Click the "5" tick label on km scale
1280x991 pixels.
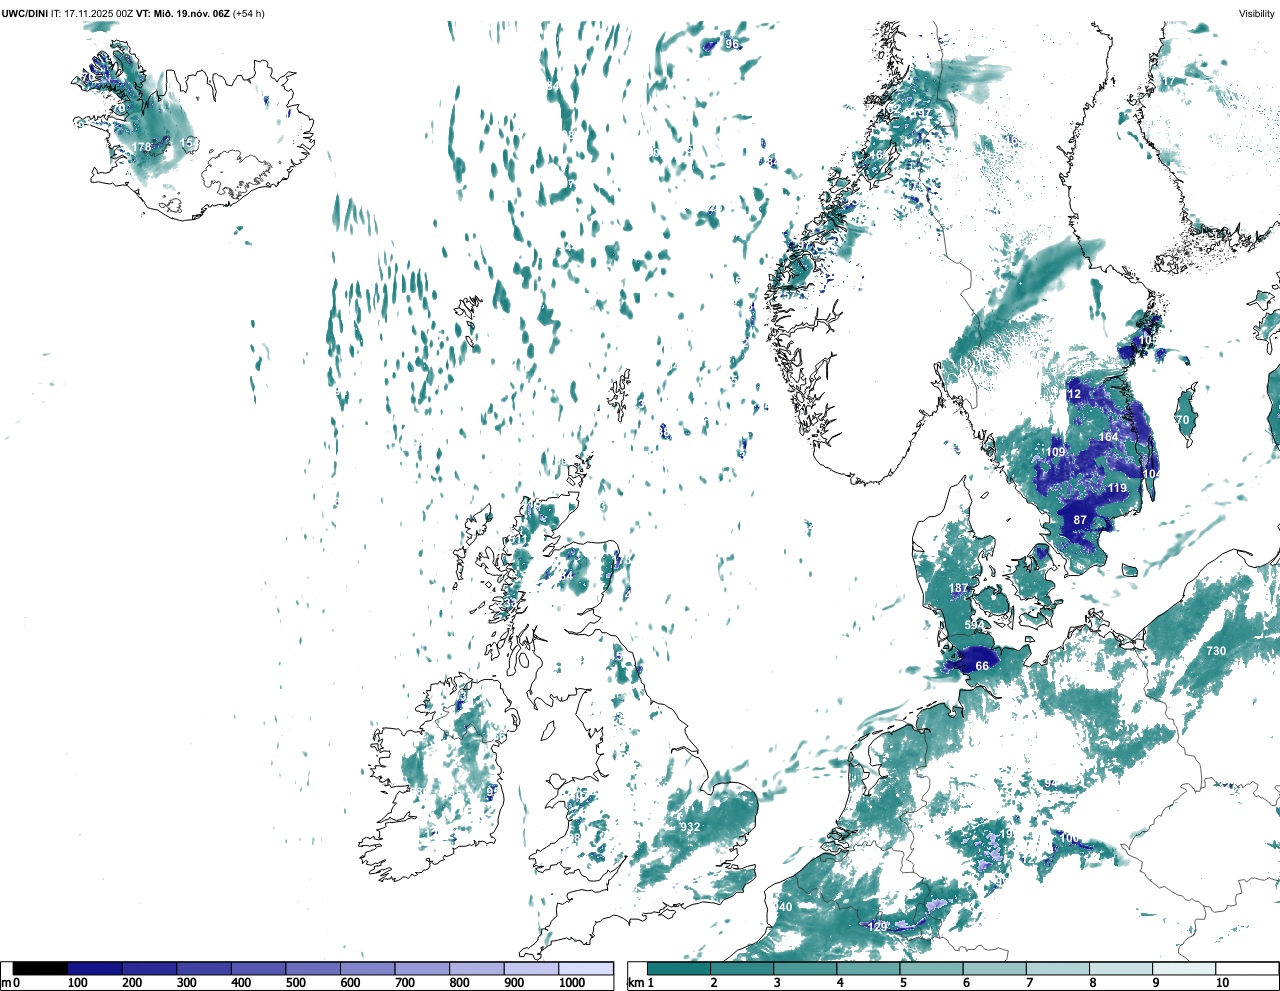tap(903, 983)
